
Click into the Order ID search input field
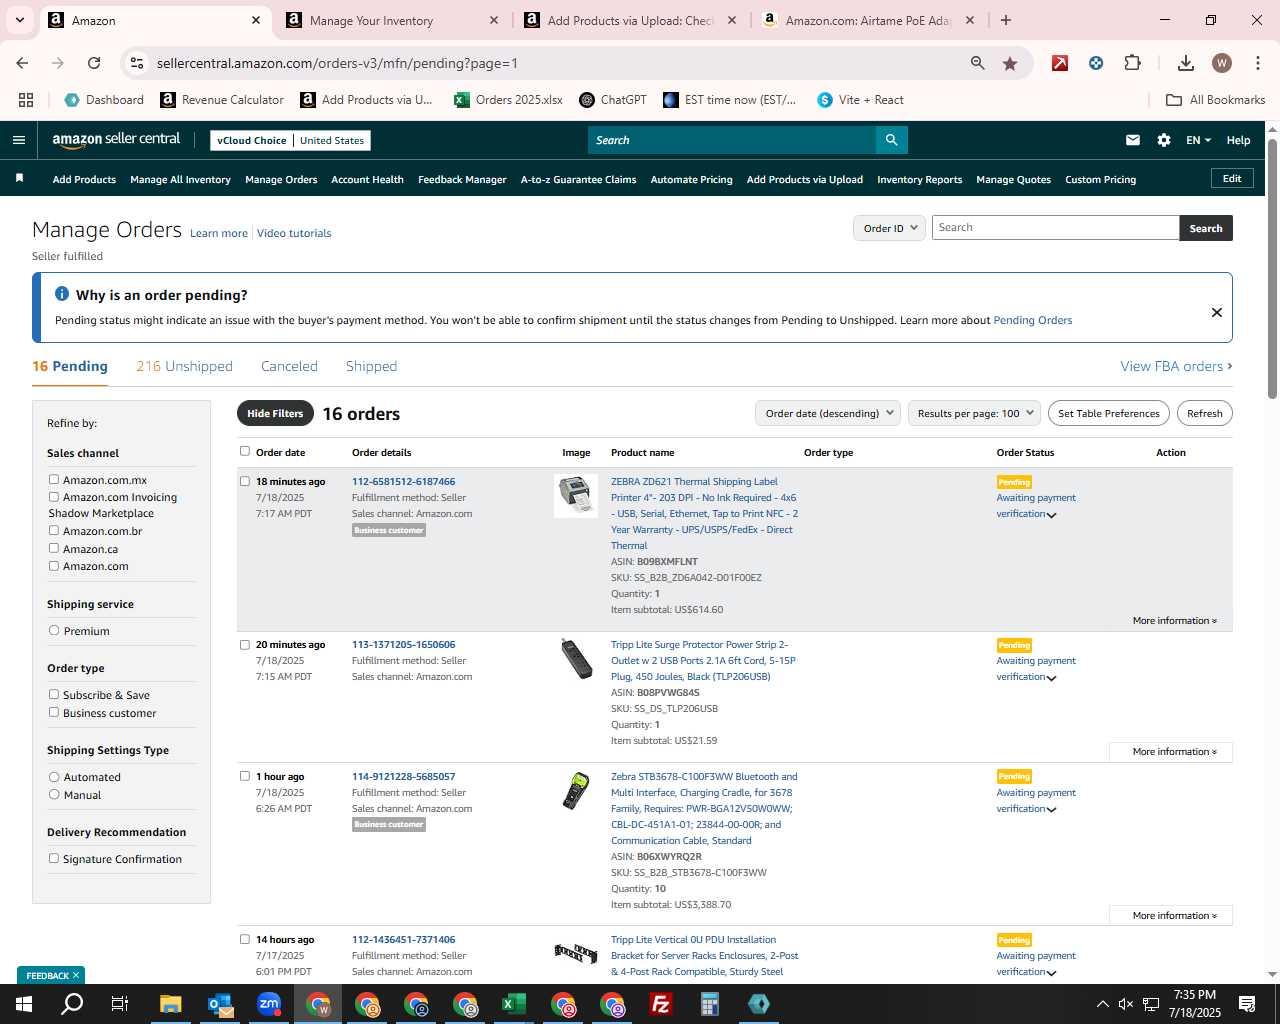pyautogui.click(x=1055, y=228)
